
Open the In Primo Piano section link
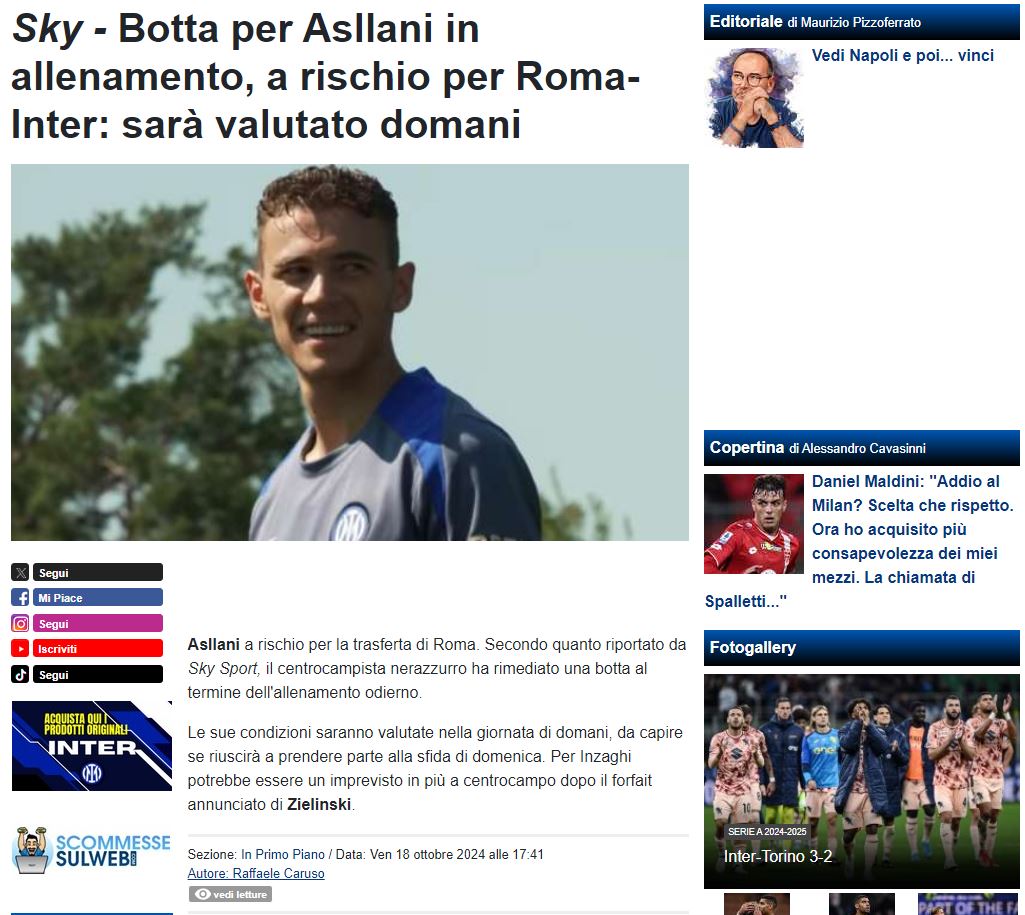tap(282, 854)
